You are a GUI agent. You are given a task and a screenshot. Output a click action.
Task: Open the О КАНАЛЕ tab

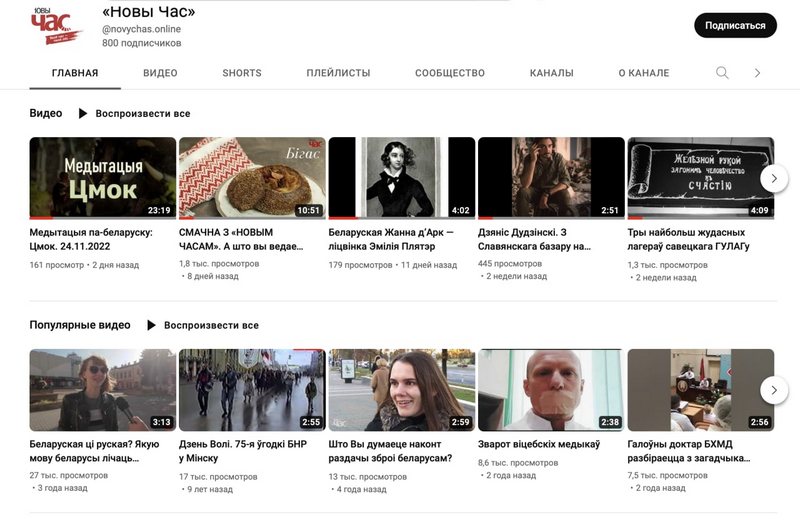[x=644, y=73]
